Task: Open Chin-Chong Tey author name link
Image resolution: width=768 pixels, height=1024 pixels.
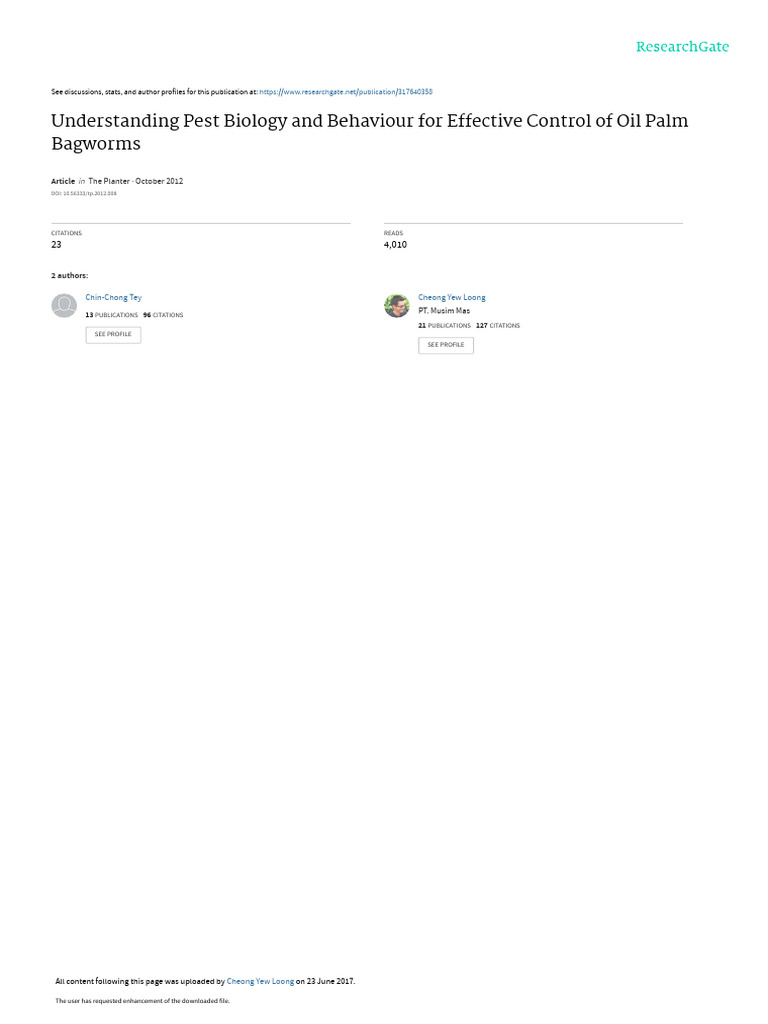Action: click(x=114, y=297)
